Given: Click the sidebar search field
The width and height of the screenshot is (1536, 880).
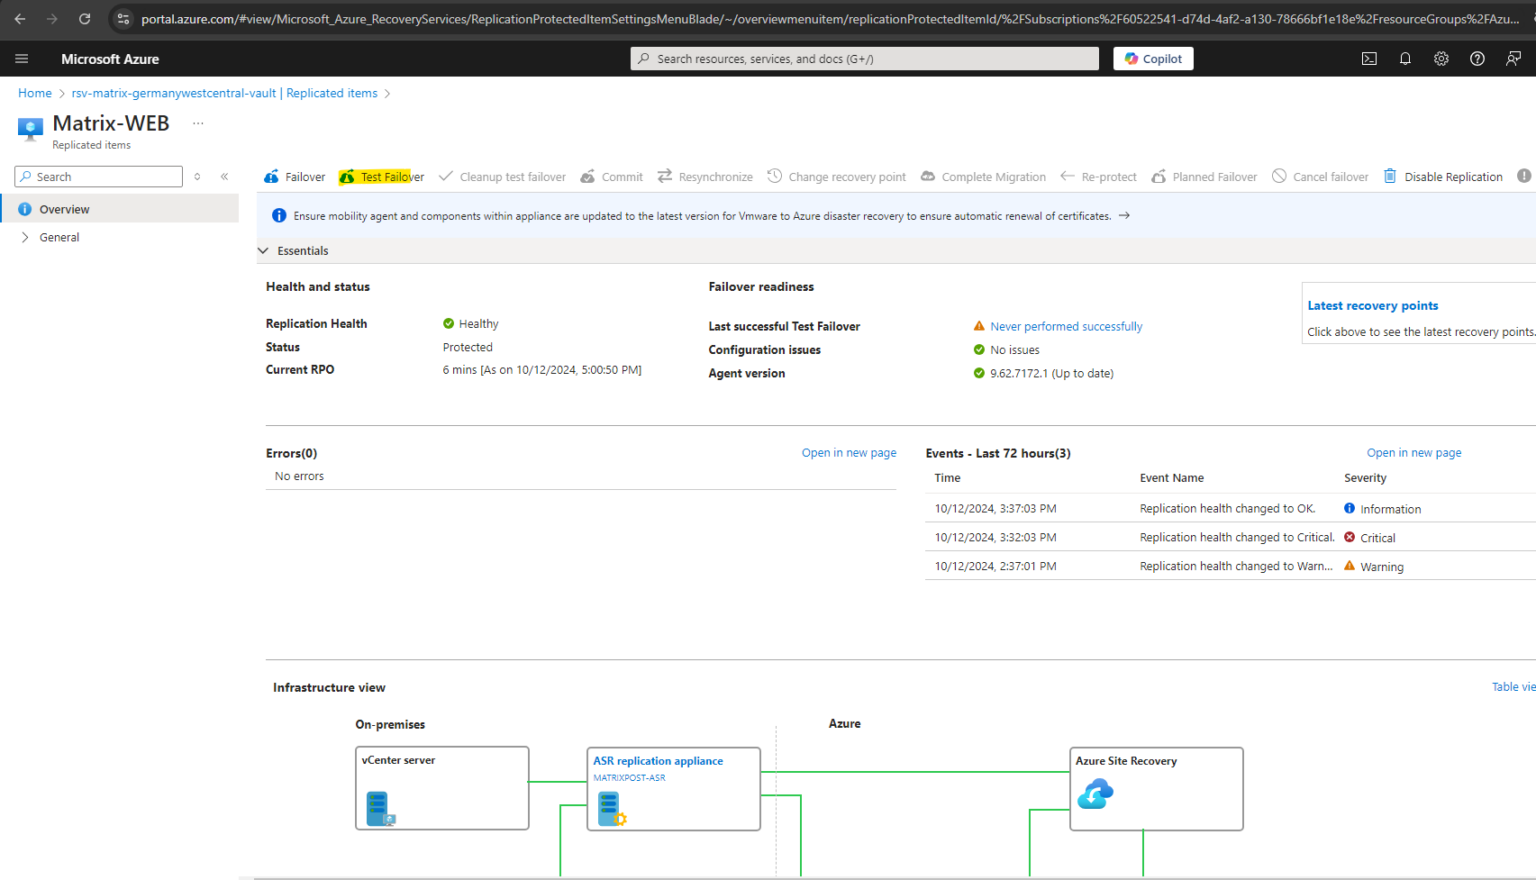Looking at the screenshot, I should 97,176.
